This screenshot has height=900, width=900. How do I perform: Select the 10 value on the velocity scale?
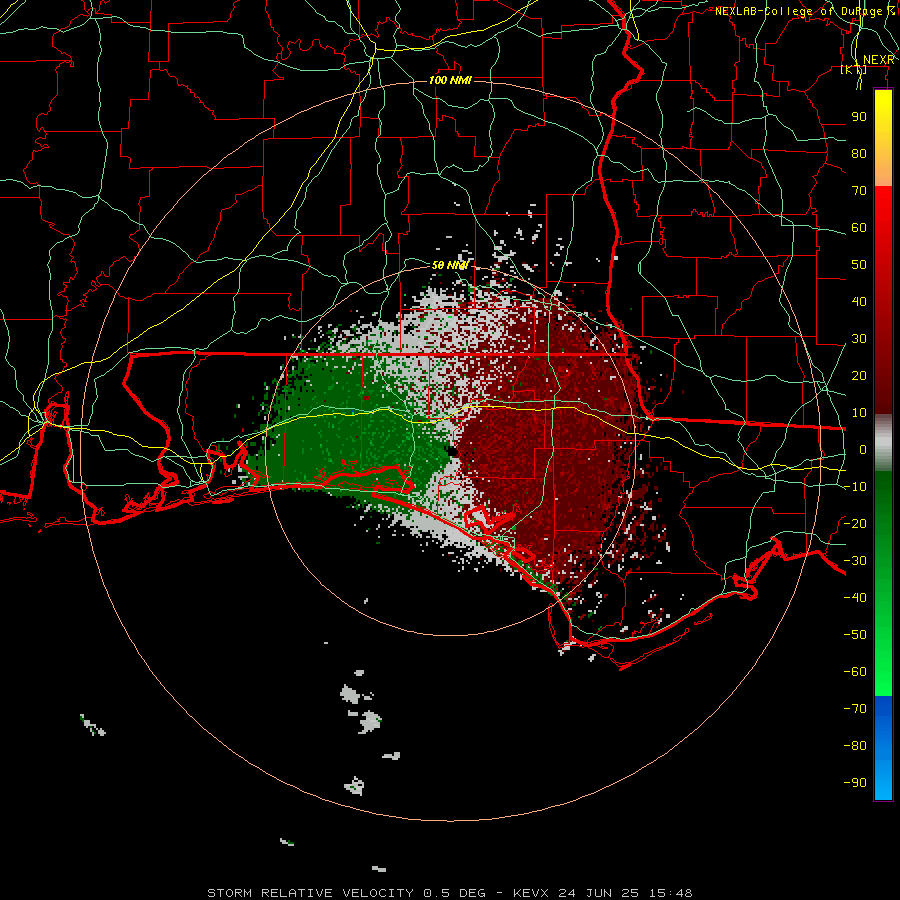coord(859,413)
